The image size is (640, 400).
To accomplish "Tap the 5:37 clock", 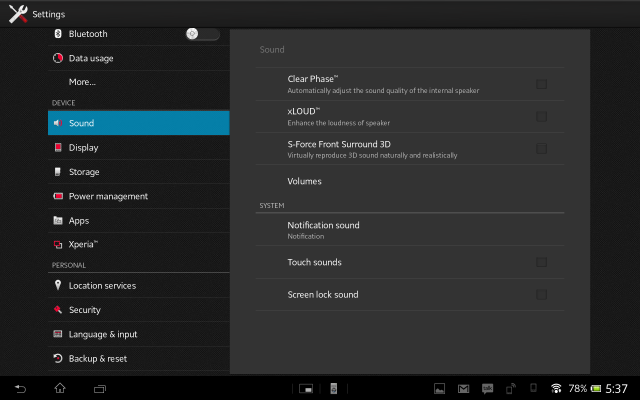I will pyautogui.click(x=616, y=389).
